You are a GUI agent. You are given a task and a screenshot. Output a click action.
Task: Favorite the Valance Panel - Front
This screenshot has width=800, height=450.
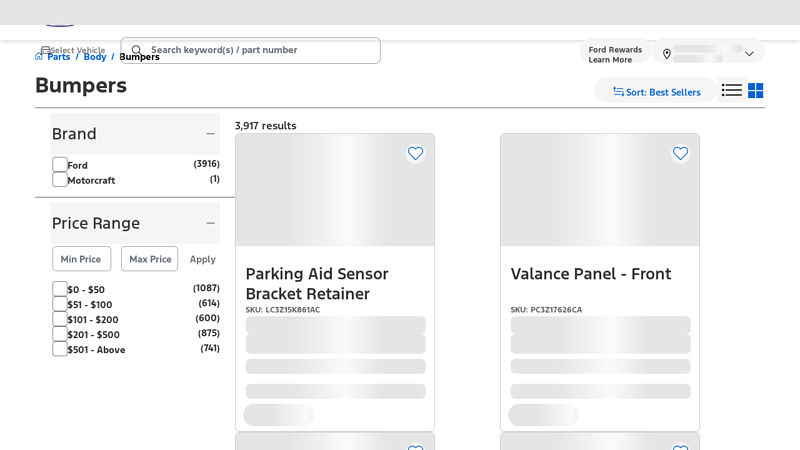(680, 153)
